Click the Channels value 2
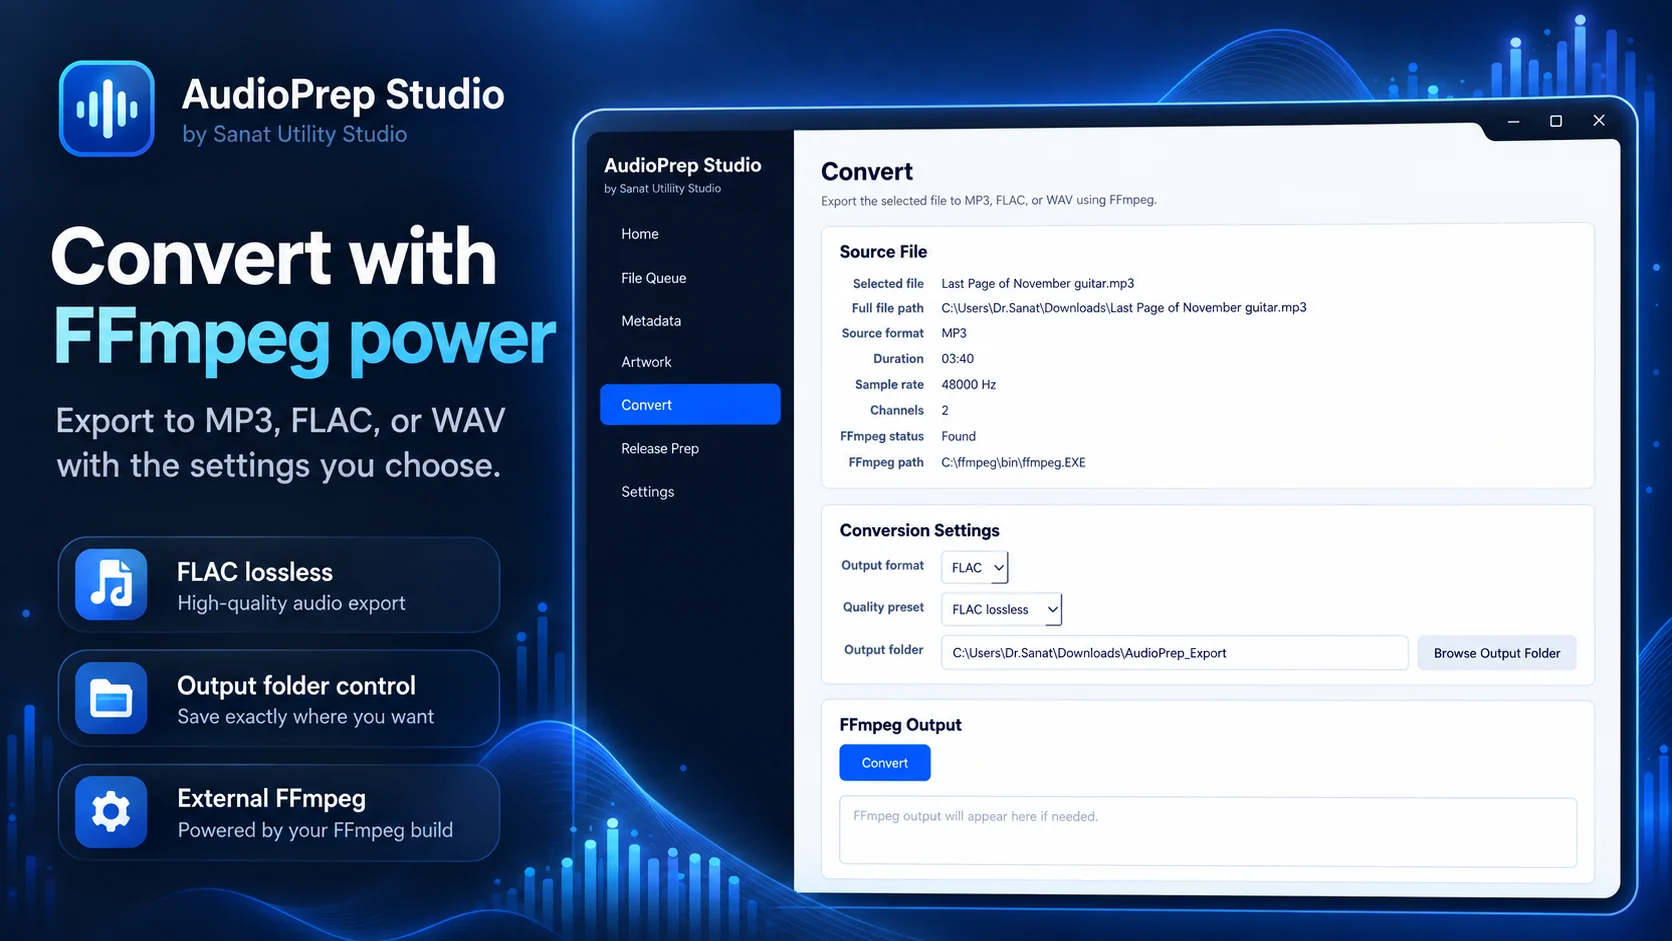 (945, 410)
